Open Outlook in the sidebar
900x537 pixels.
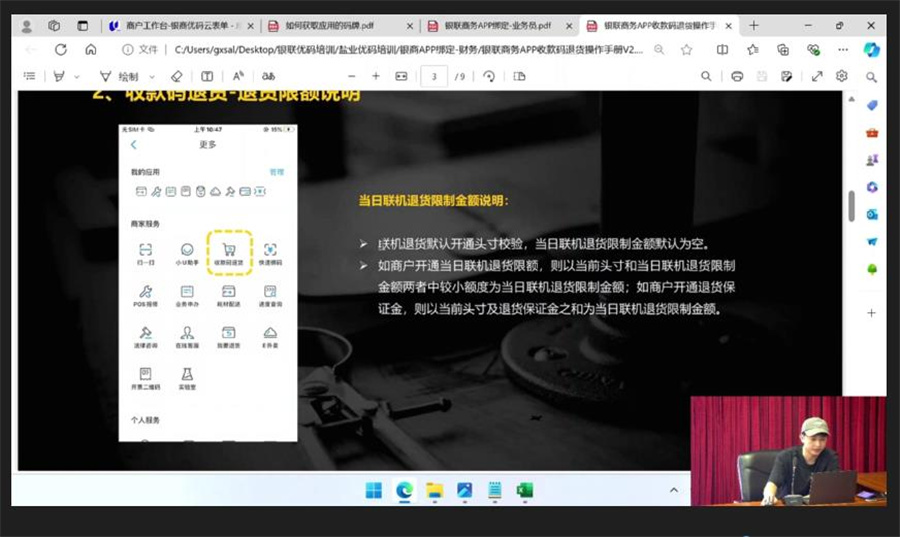(x=872, y=214)
